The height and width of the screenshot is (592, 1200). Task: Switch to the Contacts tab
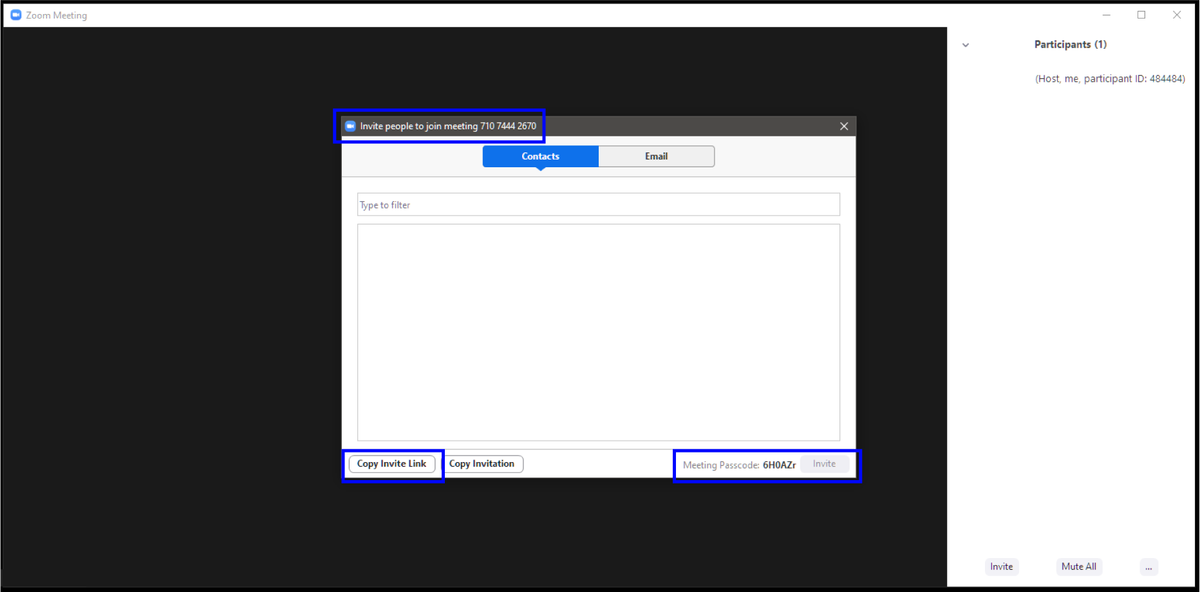tap(540, 156)
